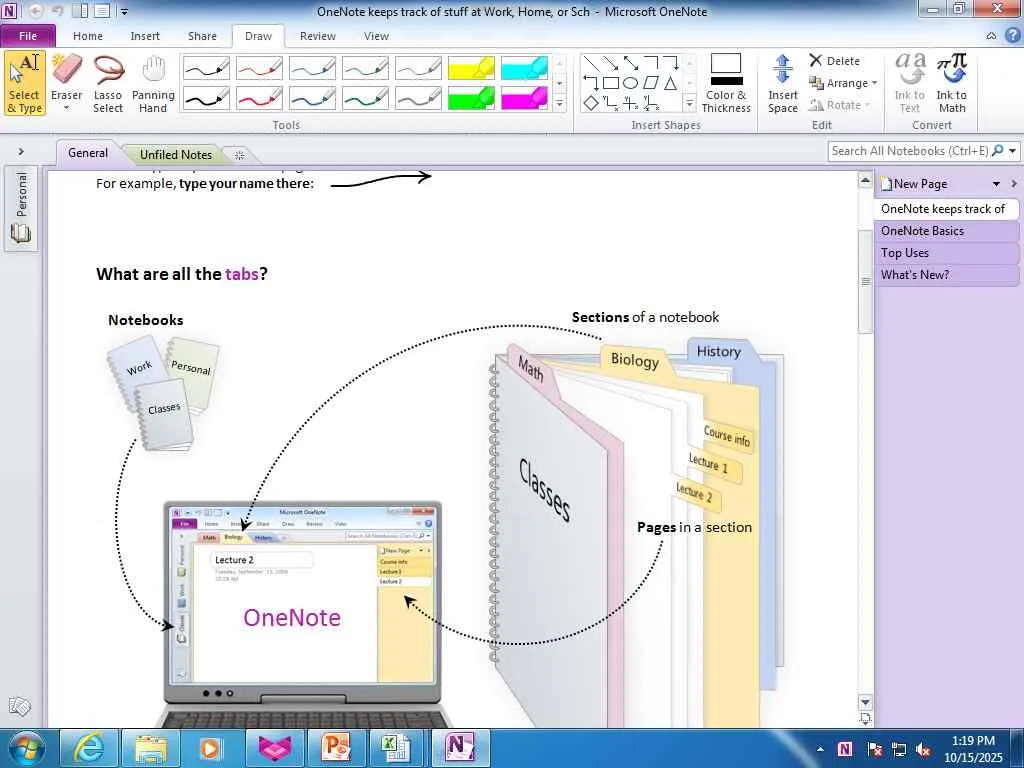The width and height of the screenshot is (1024, 768).
Task: Create a New Page
Action: pyautogui.click(x=914, y=184)
